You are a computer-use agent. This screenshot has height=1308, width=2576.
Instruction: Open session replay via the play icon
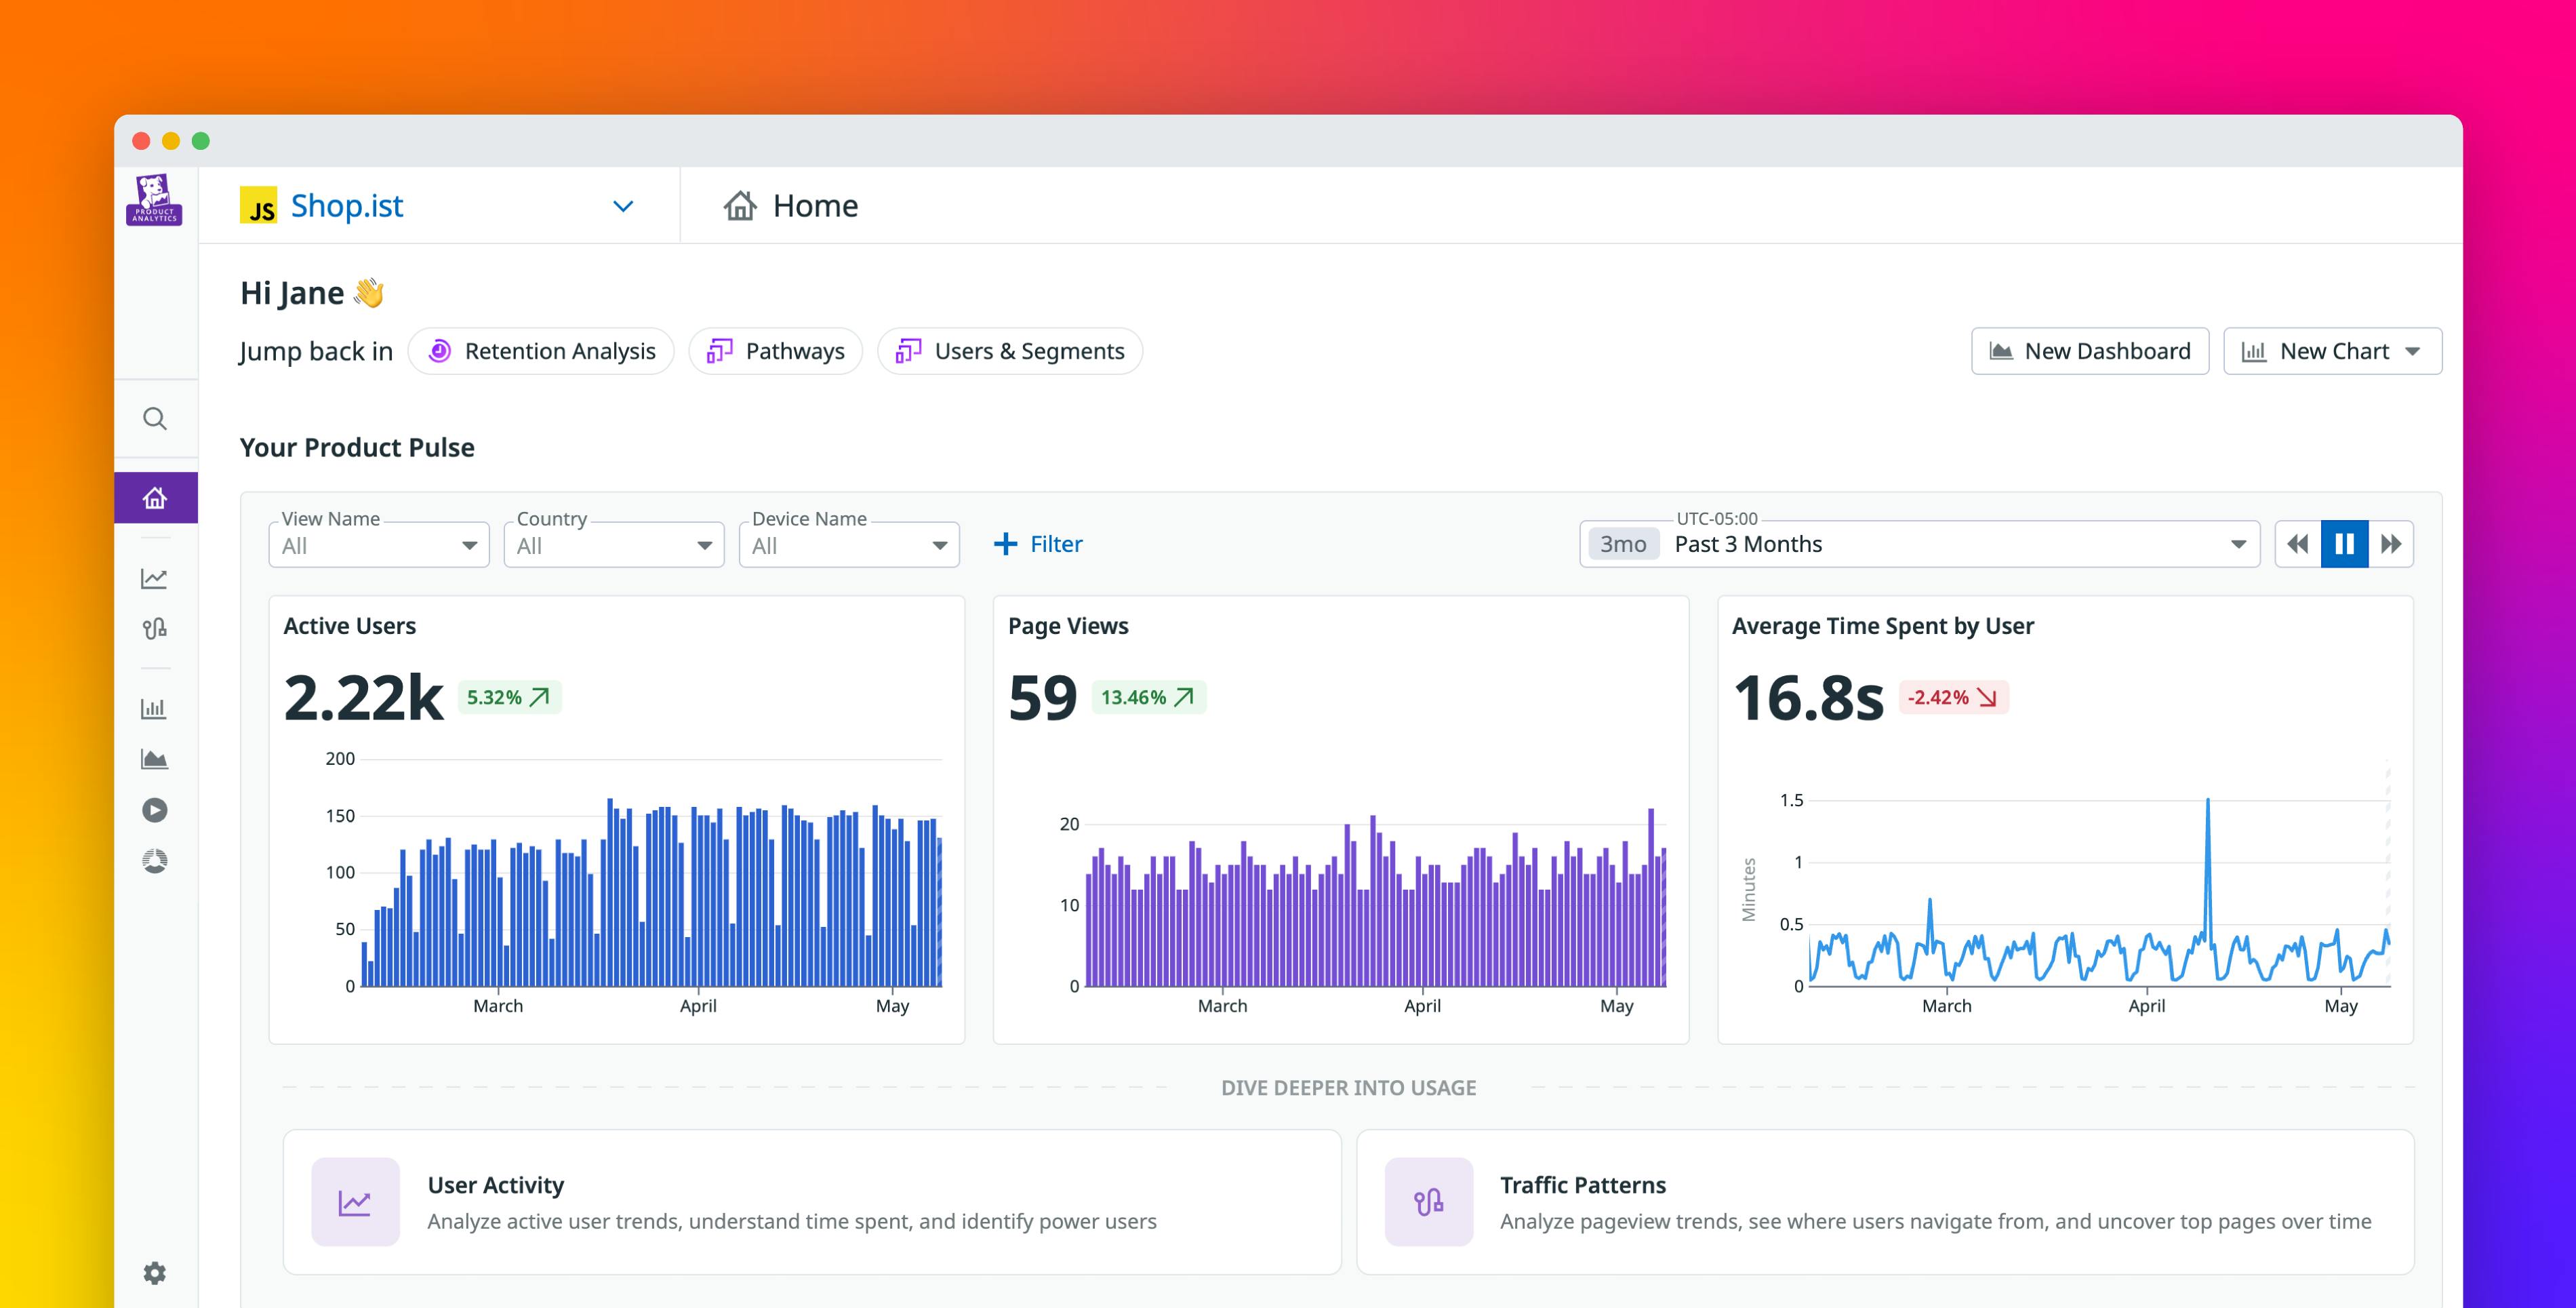tap(155, 810)
